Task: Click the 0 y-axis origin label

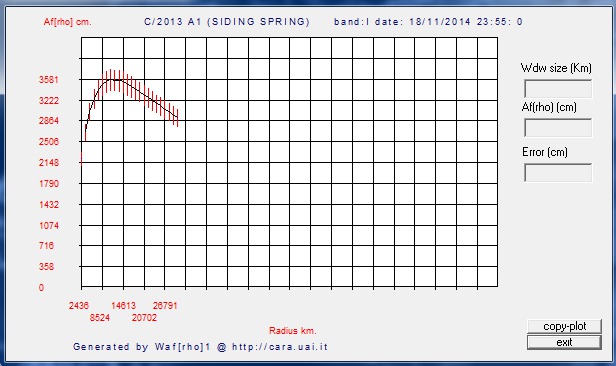Action: (41, 287)
